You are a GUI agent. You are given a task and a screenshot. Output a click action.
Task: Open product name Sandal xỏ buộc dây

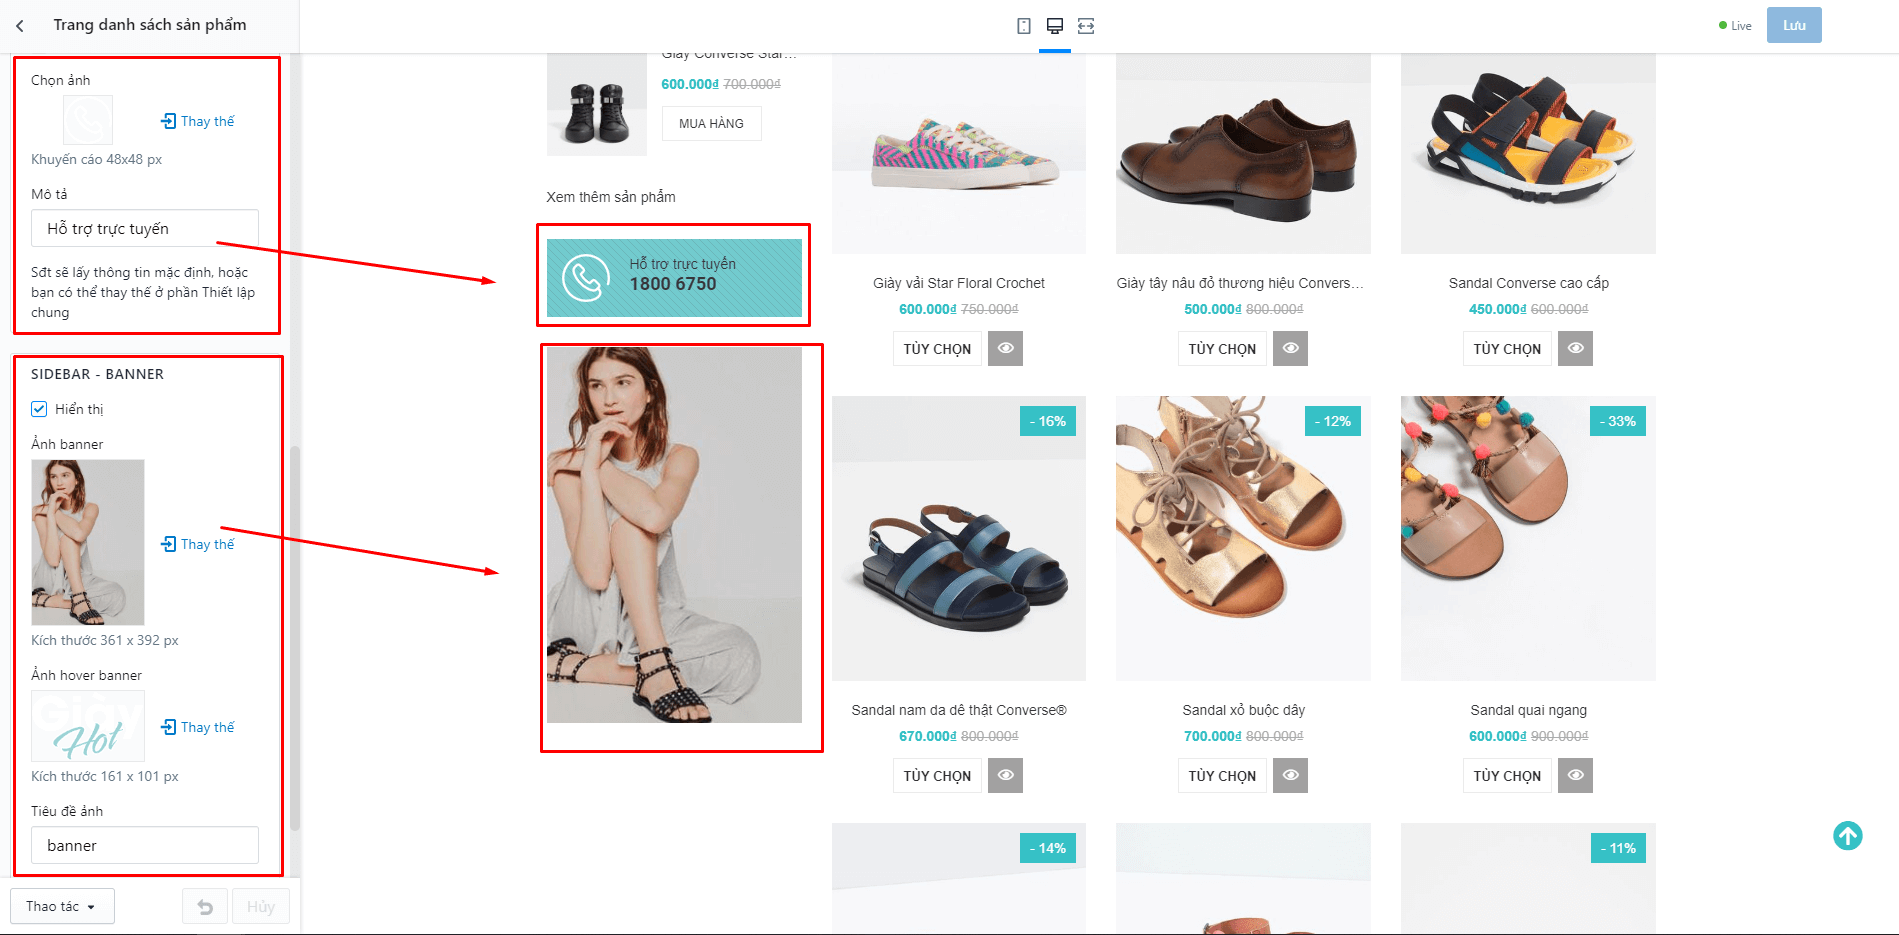click(1244, 710)
